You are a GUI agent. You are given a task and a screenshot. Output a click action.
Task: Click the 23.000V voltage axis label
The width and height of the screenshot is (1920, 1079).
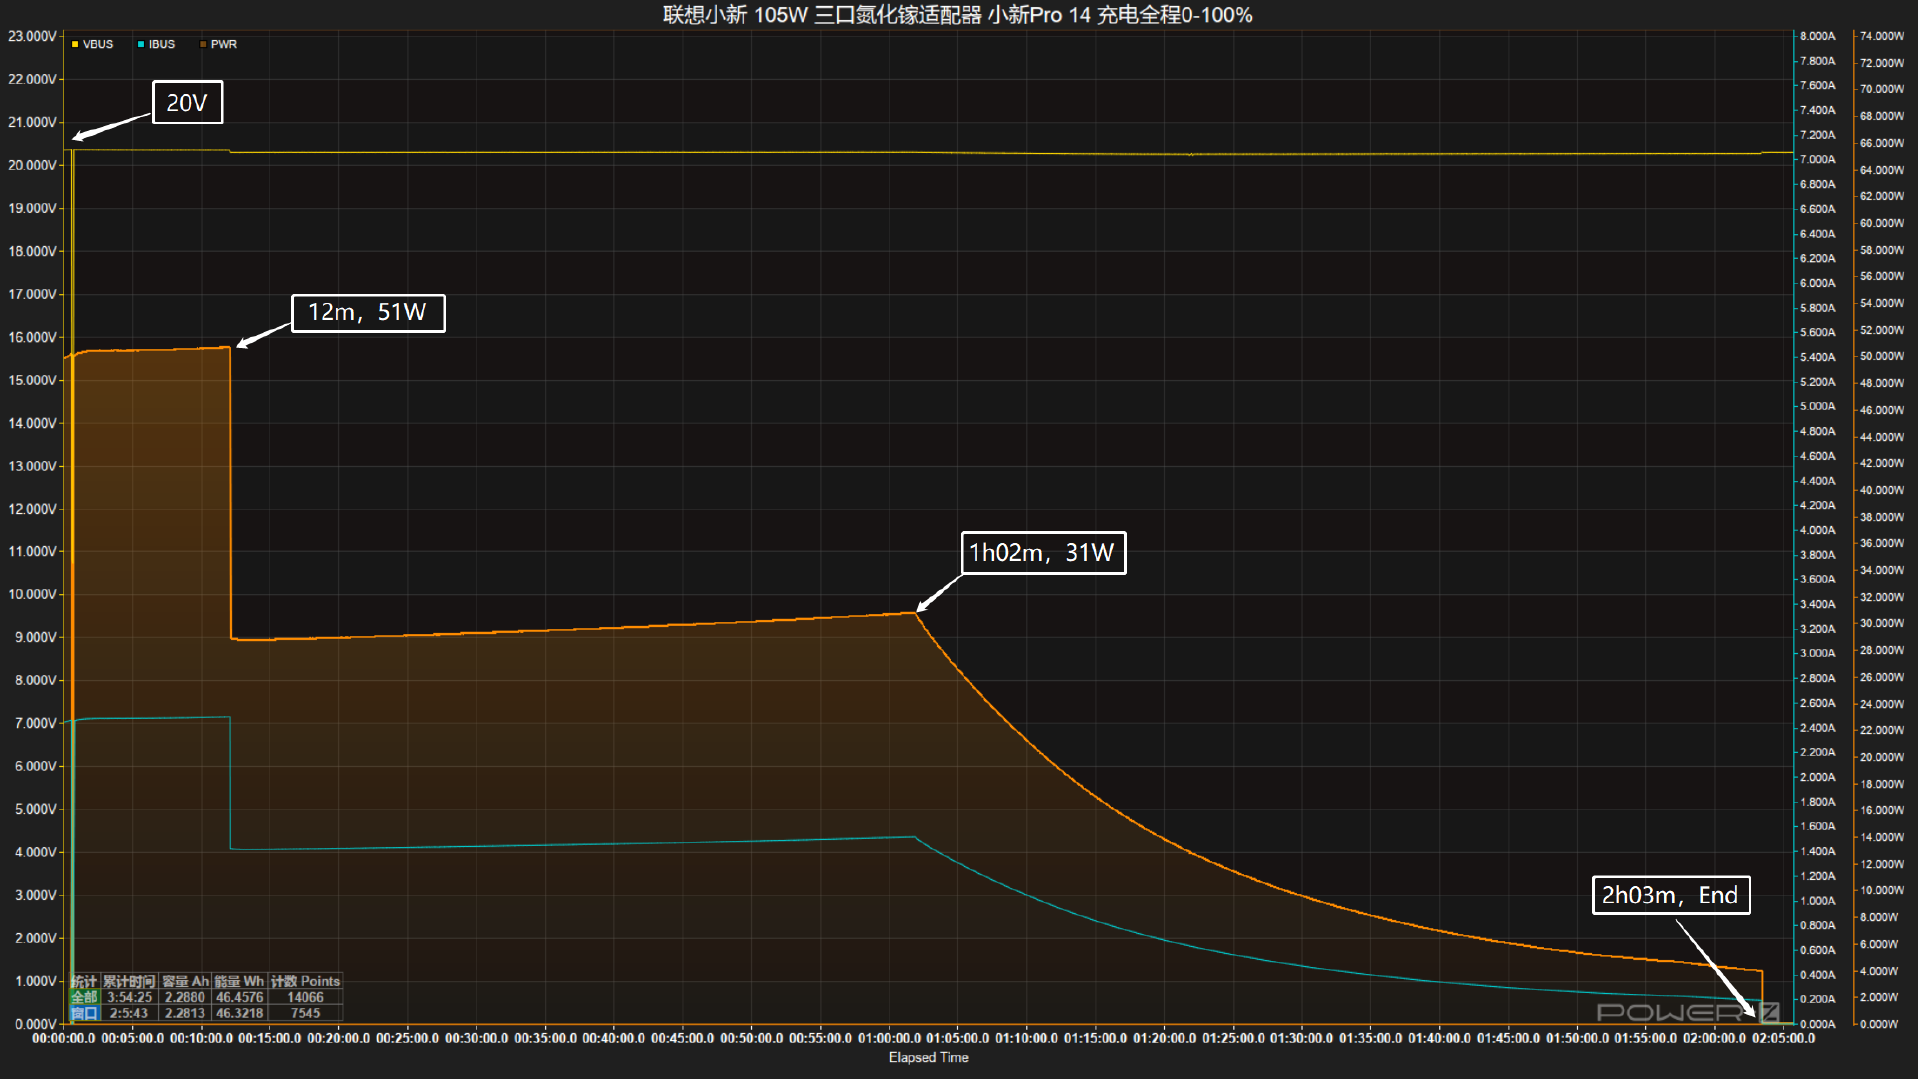pyautogui.click(x=32, y=36)
